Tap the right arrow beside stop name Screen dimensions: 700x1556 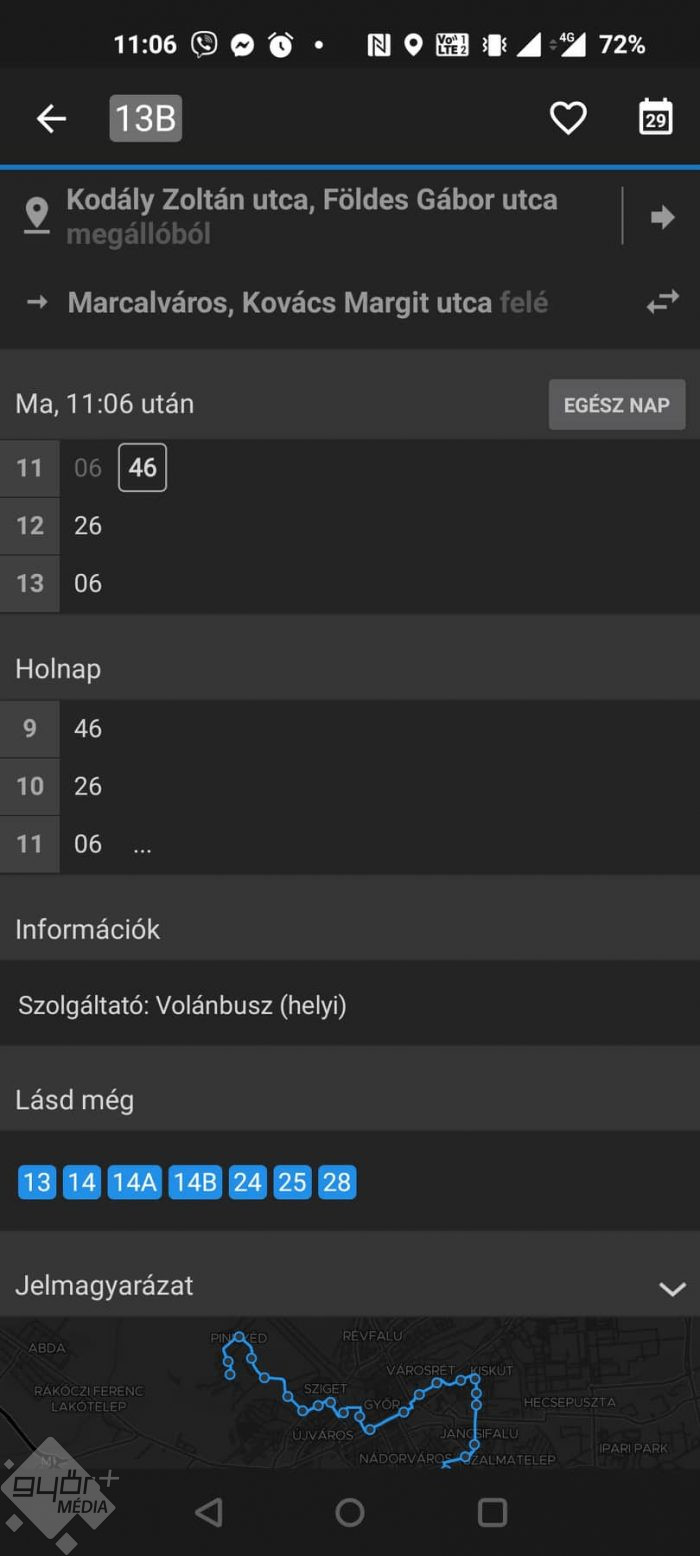tap(662, 216)
